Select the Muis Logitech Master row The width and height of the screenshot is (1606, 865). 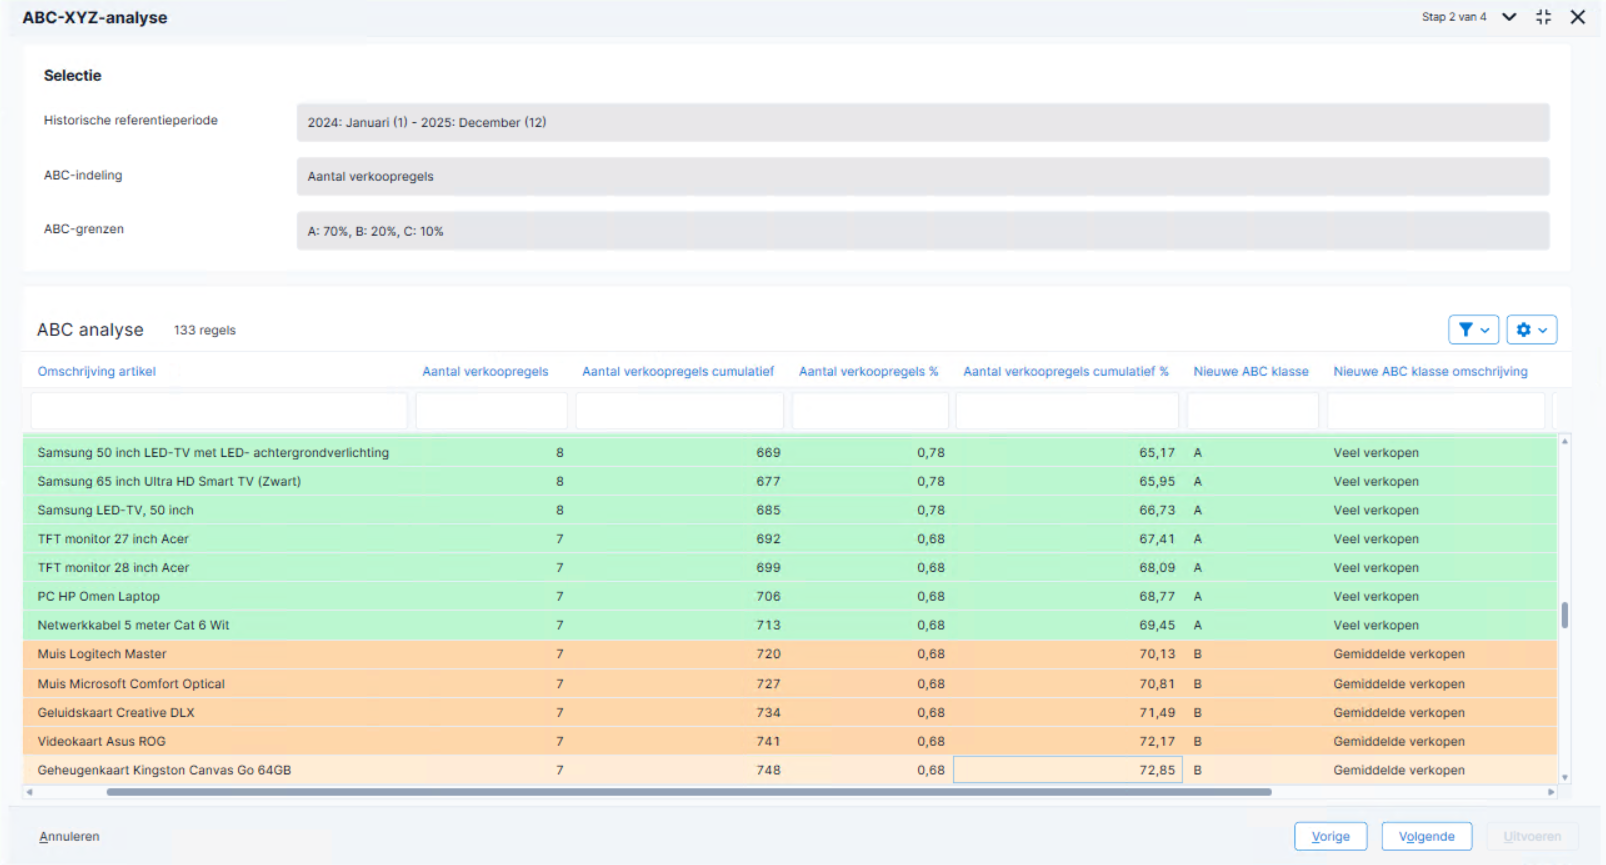pyautogui.click(x=789, y=654)
